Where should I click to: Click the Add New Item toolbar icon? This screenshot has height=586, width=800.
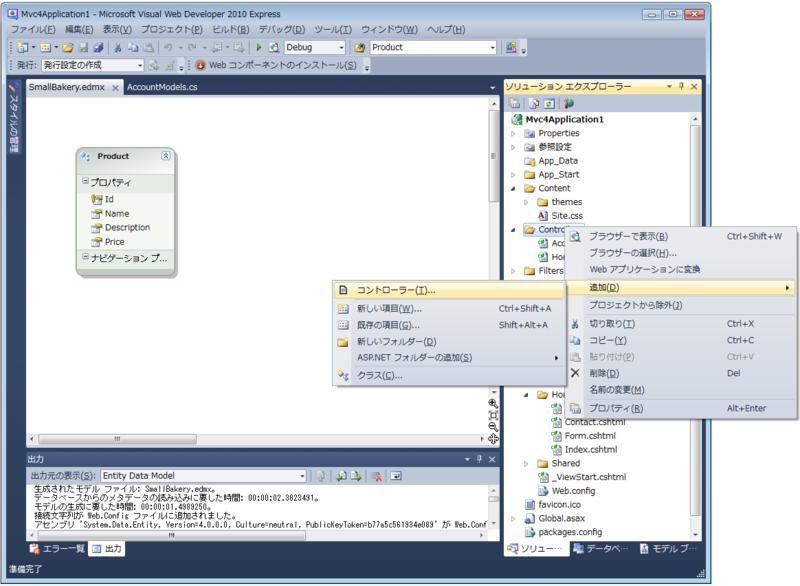45,47
